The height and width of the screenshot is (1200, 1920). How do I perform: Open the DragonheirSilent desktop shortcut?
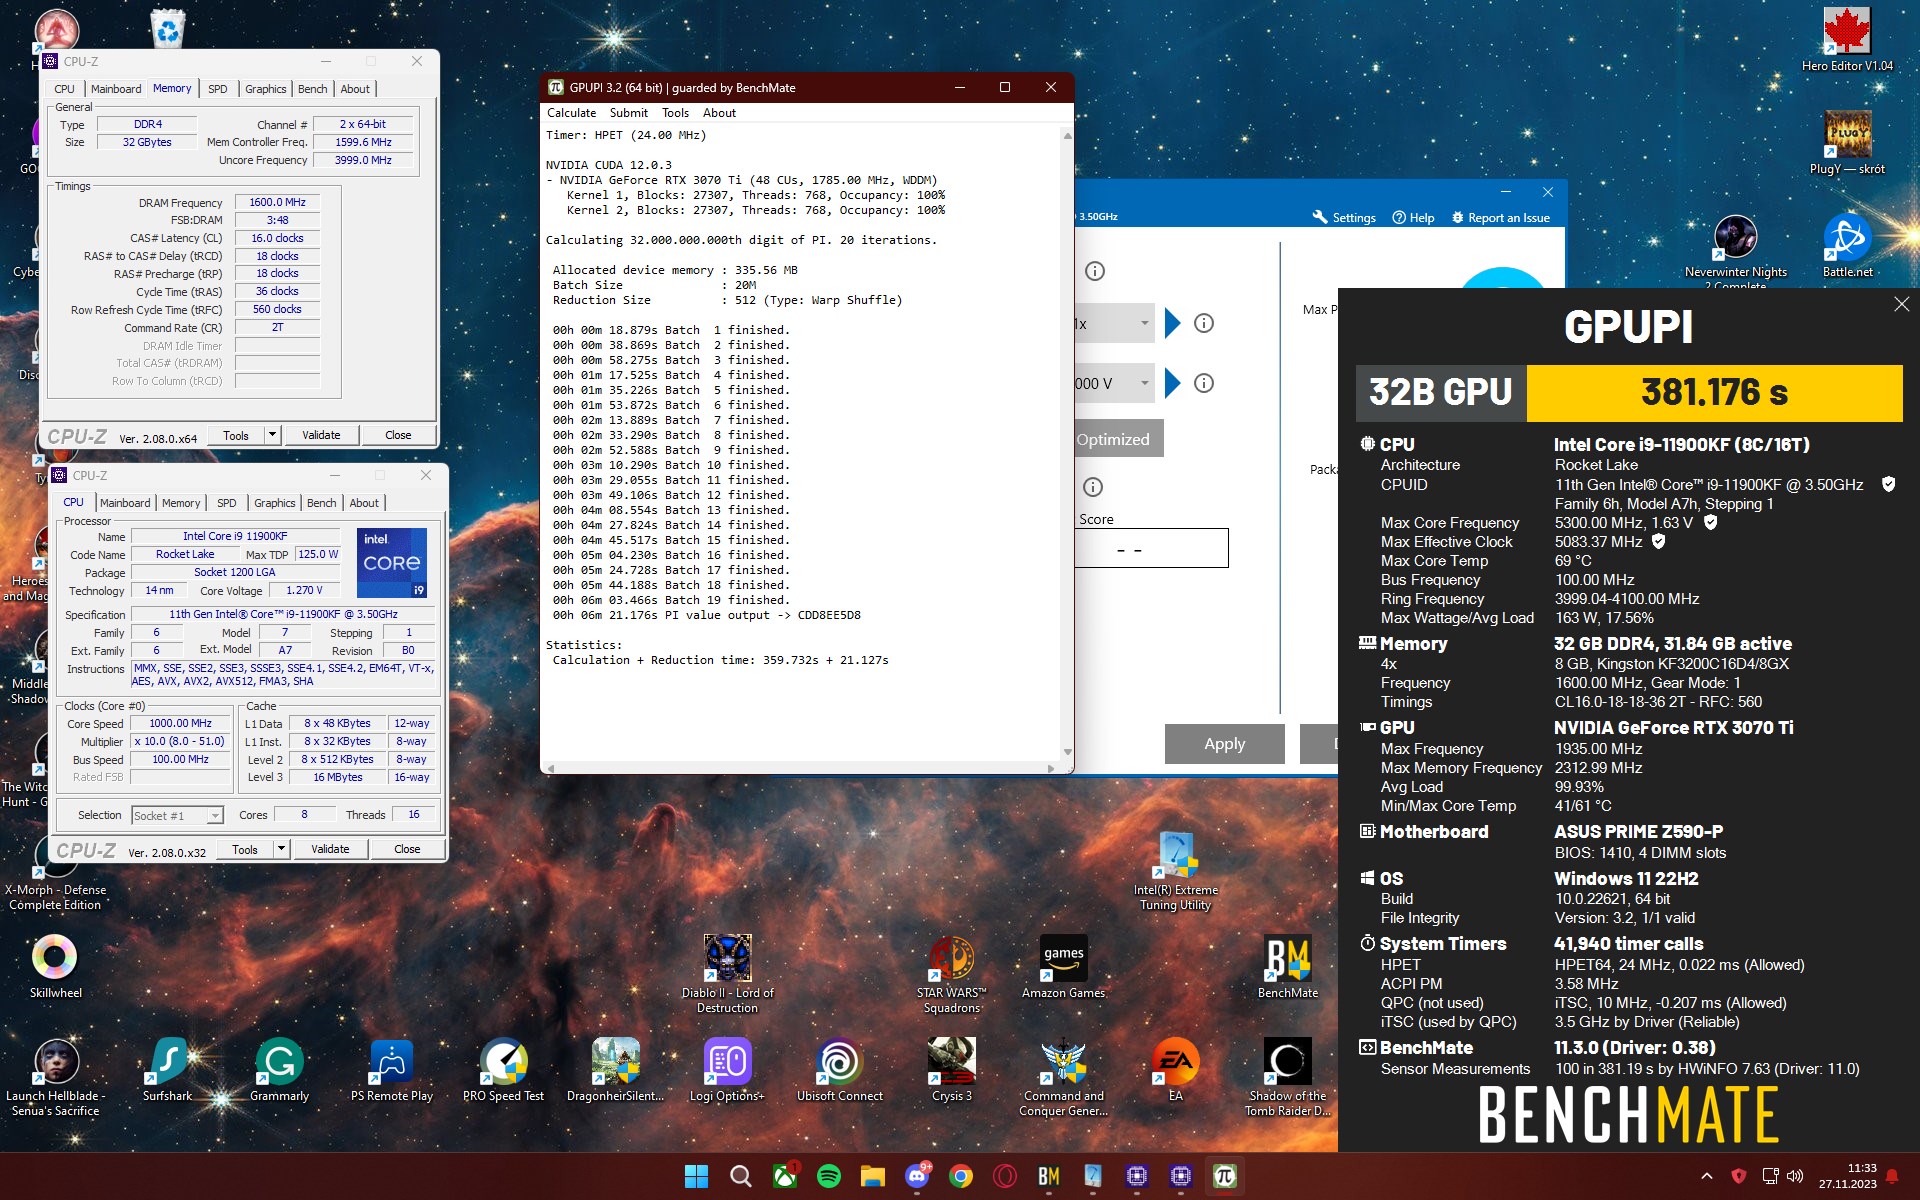click(615, 1069)
